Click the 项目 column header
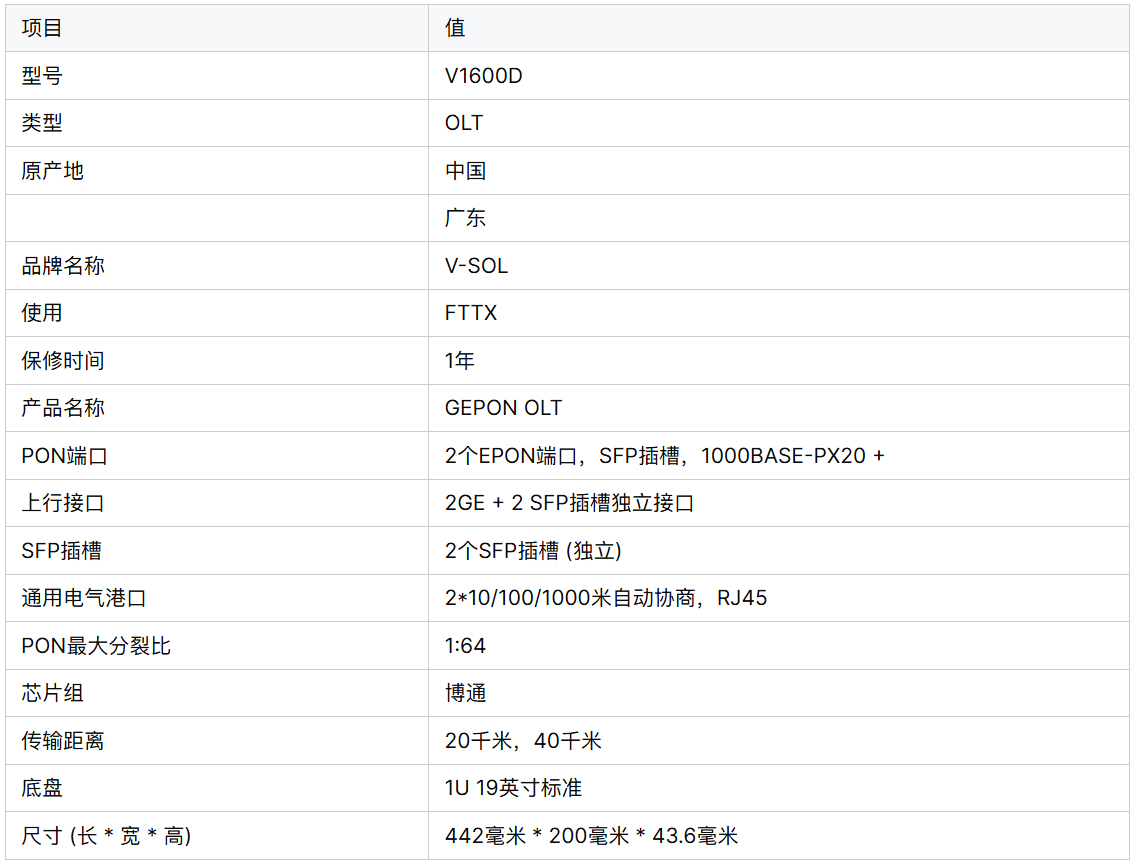Viewport: 1133px width, 864px height. (x=42, y=28)
